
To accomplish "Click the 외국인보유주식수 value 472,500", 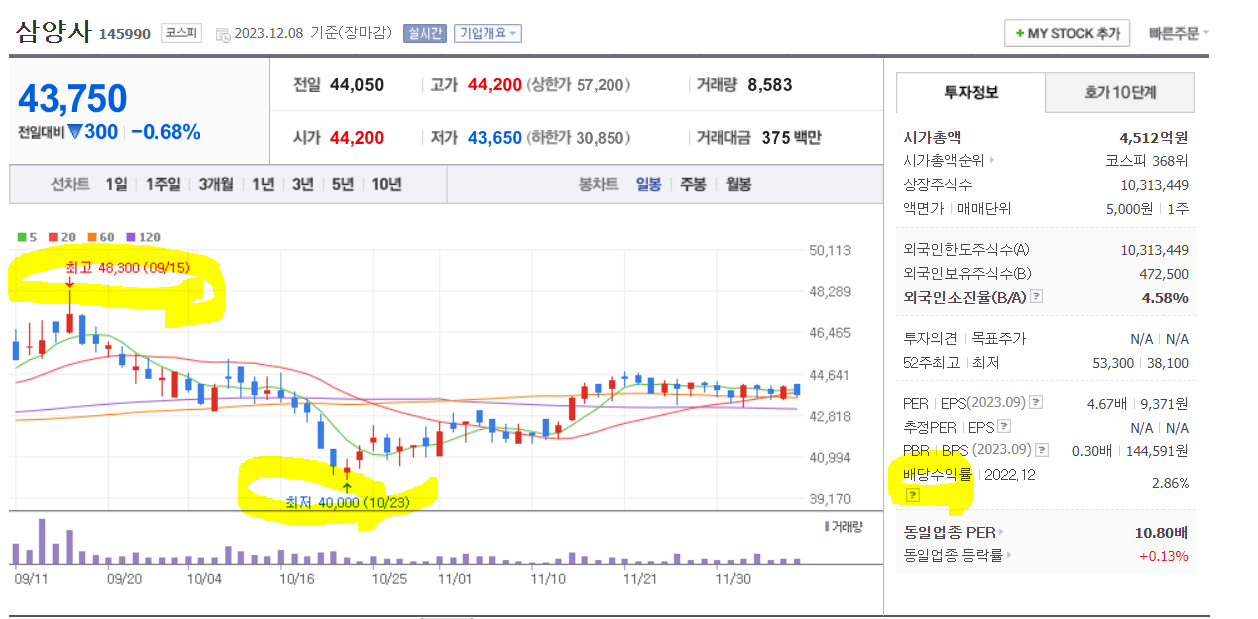I will click(1164, 274).
